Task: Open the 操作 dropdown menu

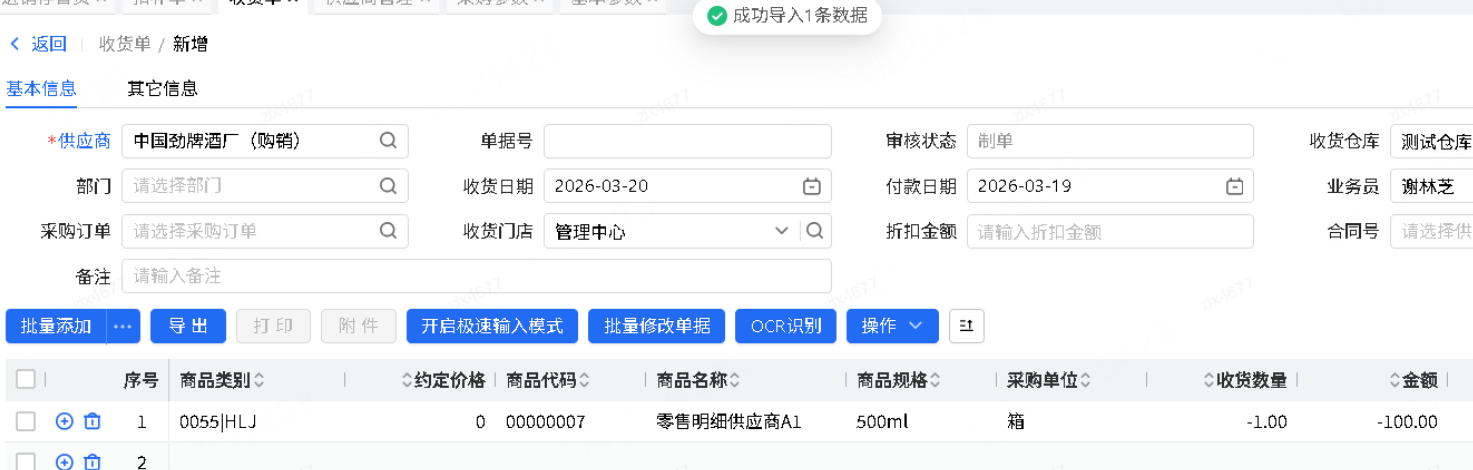Action: 892,326
